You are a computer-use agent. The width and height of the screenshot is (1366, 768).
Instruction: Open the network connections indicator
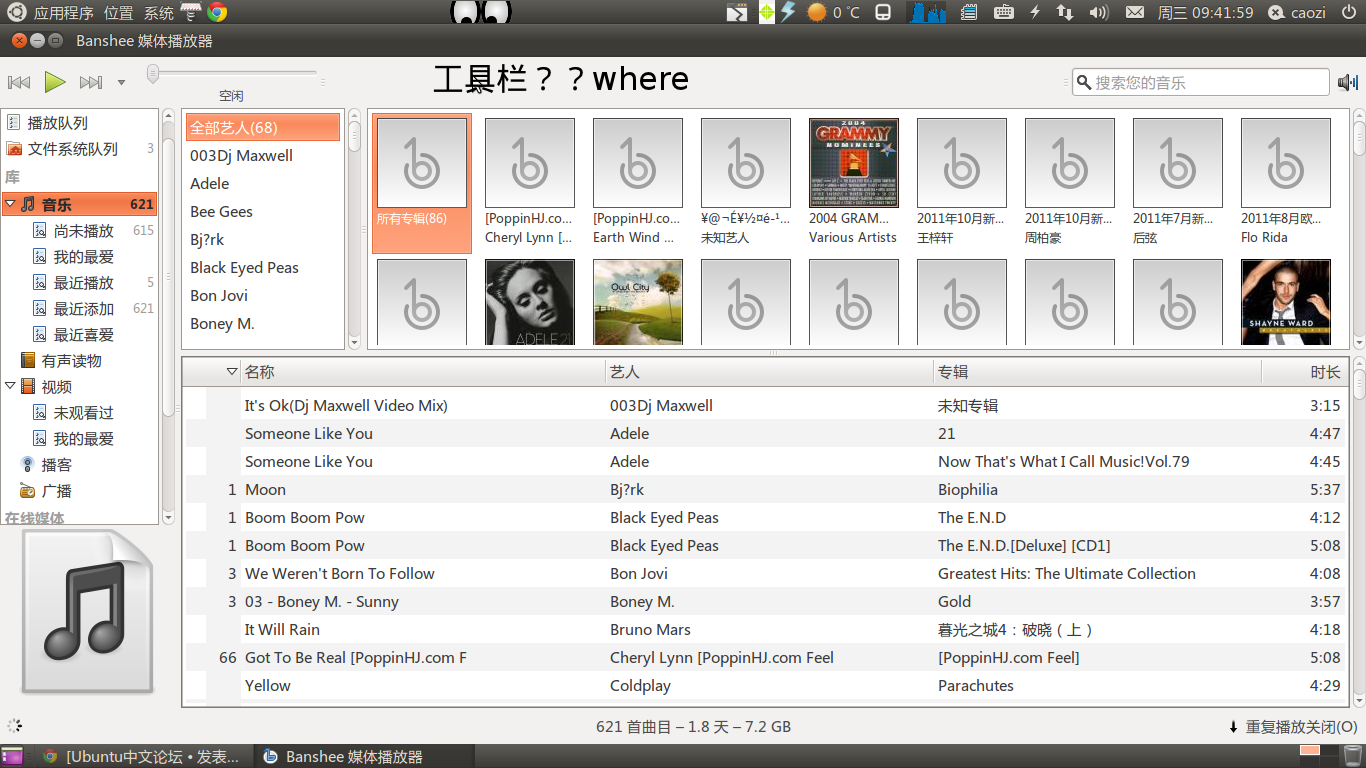[1065, 12]
